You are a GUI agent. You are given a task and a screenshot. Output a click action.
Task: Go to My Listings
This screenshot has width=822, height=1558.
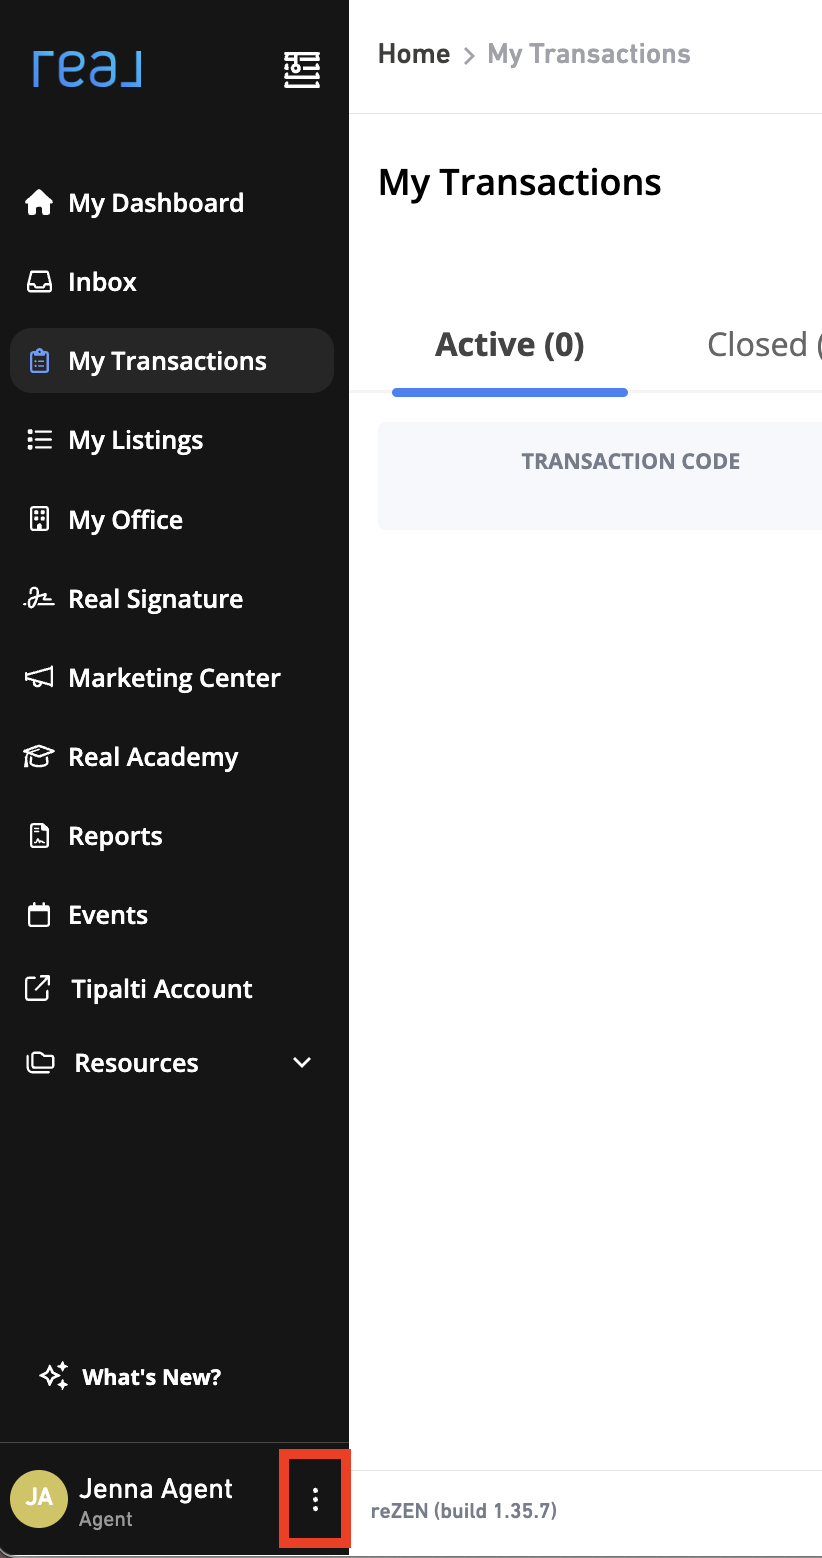[x=136, y=440]
